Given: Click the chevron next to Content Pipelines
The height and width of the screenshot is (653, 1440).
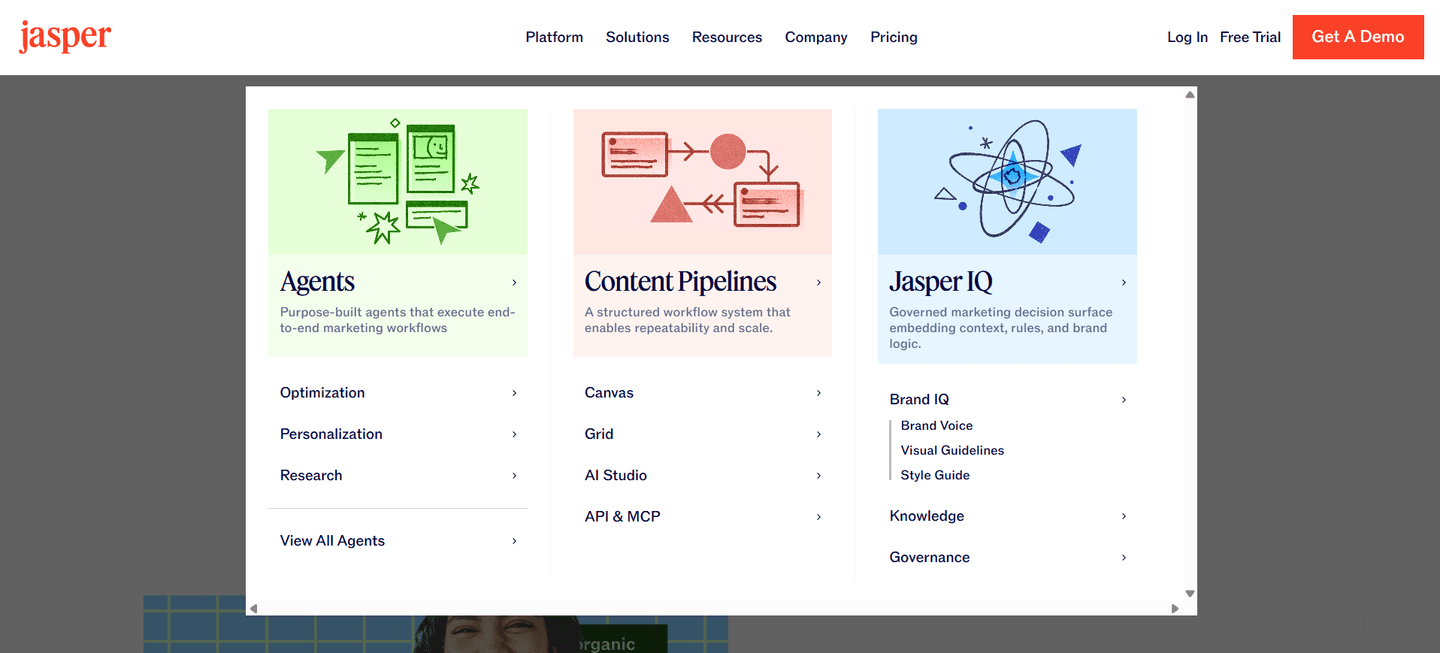Looking at the screenshot, I should point(818,283).
